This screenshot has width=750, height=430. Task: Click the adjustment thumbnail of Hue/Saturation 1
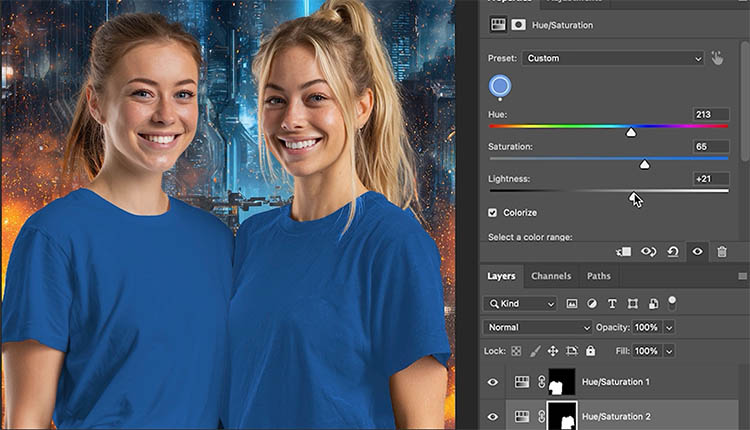(522, 382)
